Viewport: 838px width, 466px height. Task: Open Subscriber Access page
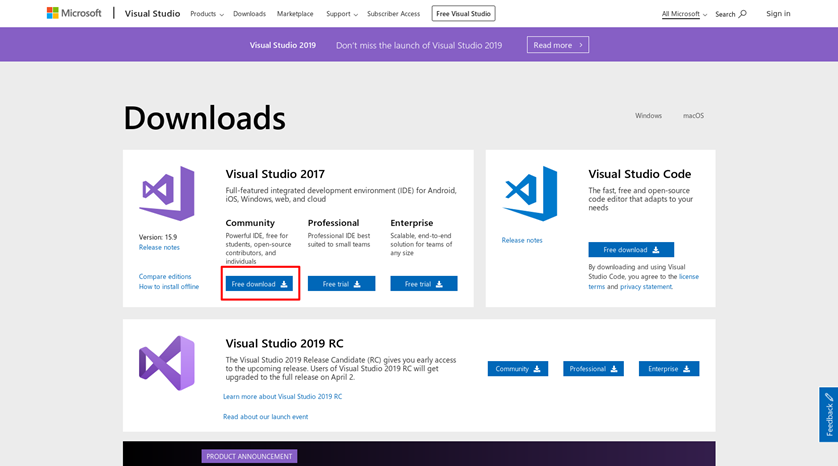tap(393, 14)
